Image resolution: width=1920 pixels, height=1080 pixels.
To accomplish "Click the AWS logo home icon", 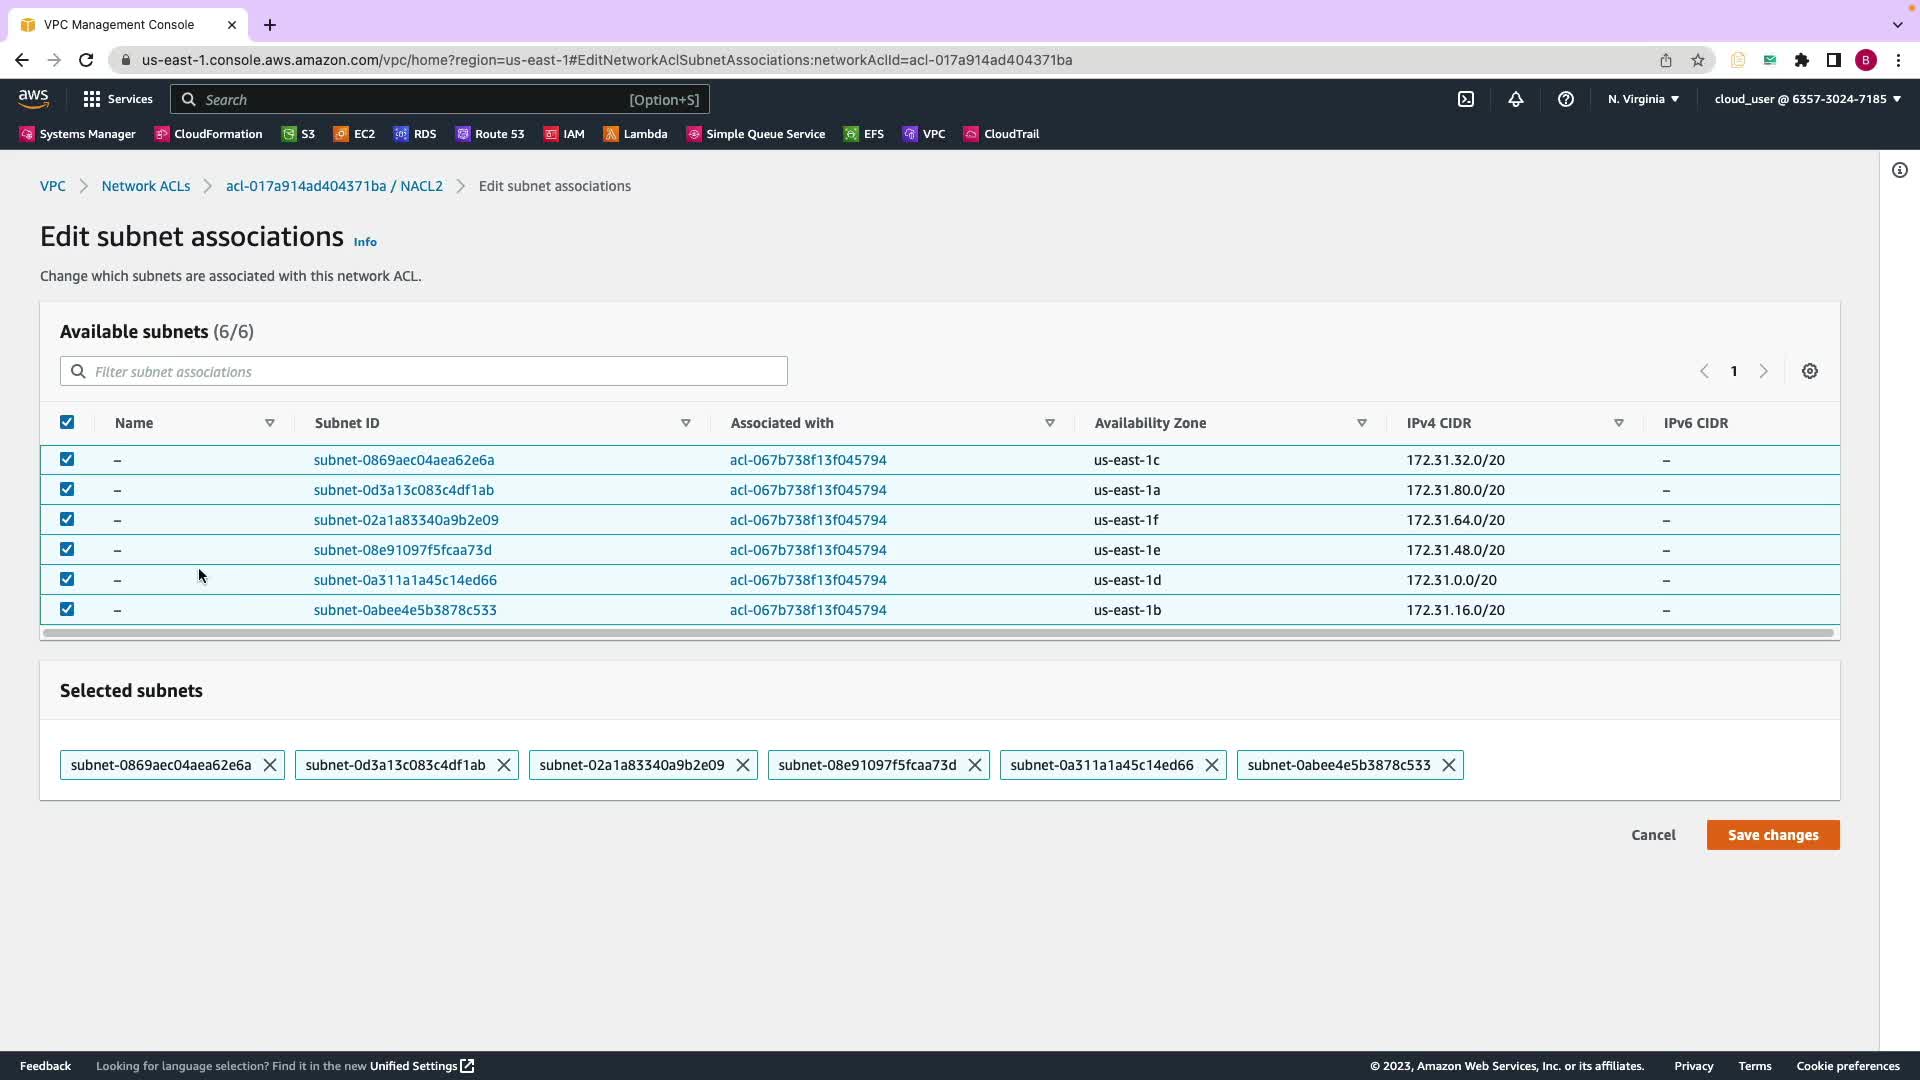I will pyautogui.click(x=33, y=98).
